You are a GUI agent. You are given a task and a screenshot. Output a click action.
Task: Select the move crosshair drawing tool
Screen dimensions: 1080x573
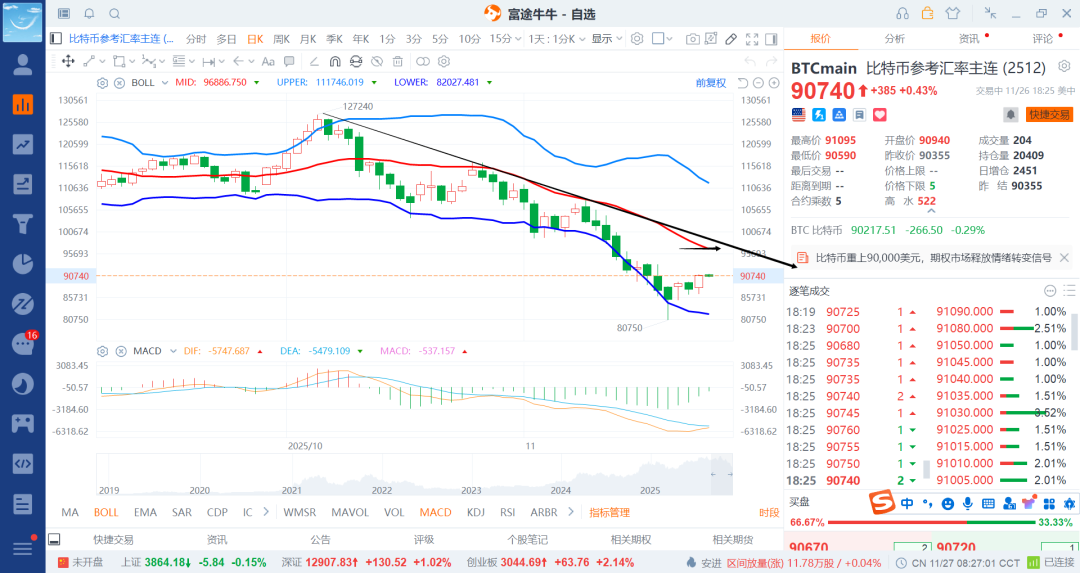click(68, 61)
